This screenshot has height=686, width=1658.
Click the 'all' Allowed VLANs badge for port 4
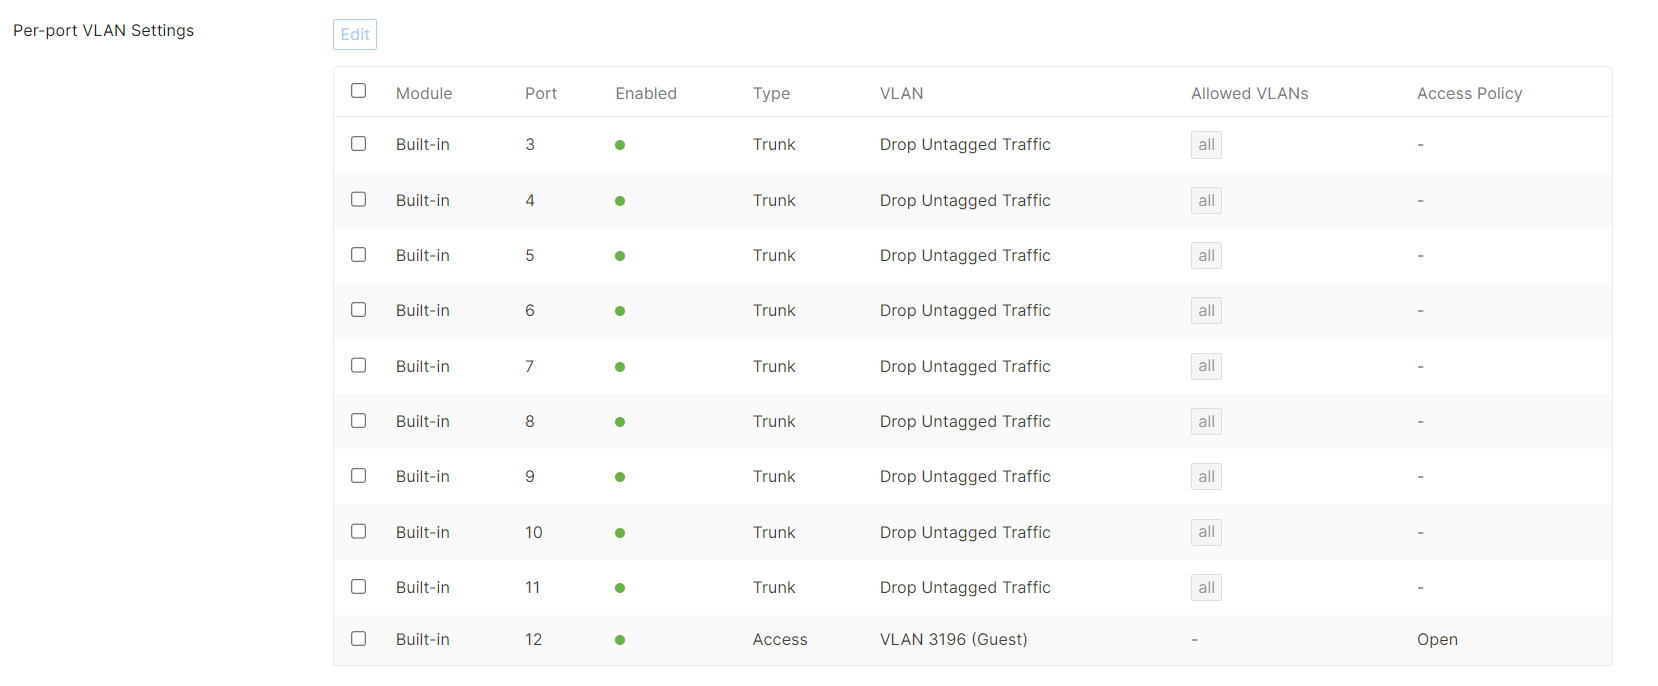click(1205, 200)
